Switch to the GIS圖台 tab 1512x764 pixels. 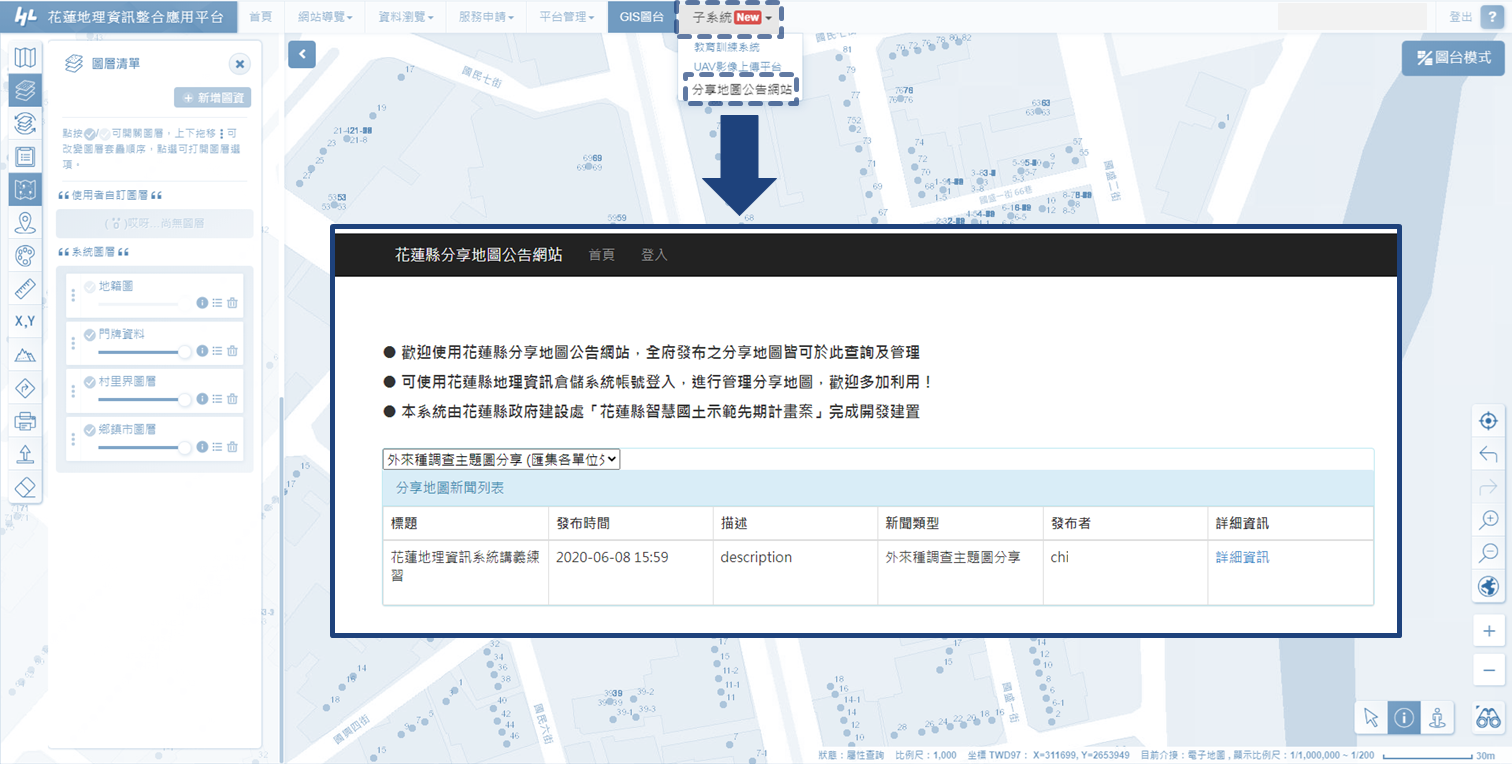(x=641, y=18)
